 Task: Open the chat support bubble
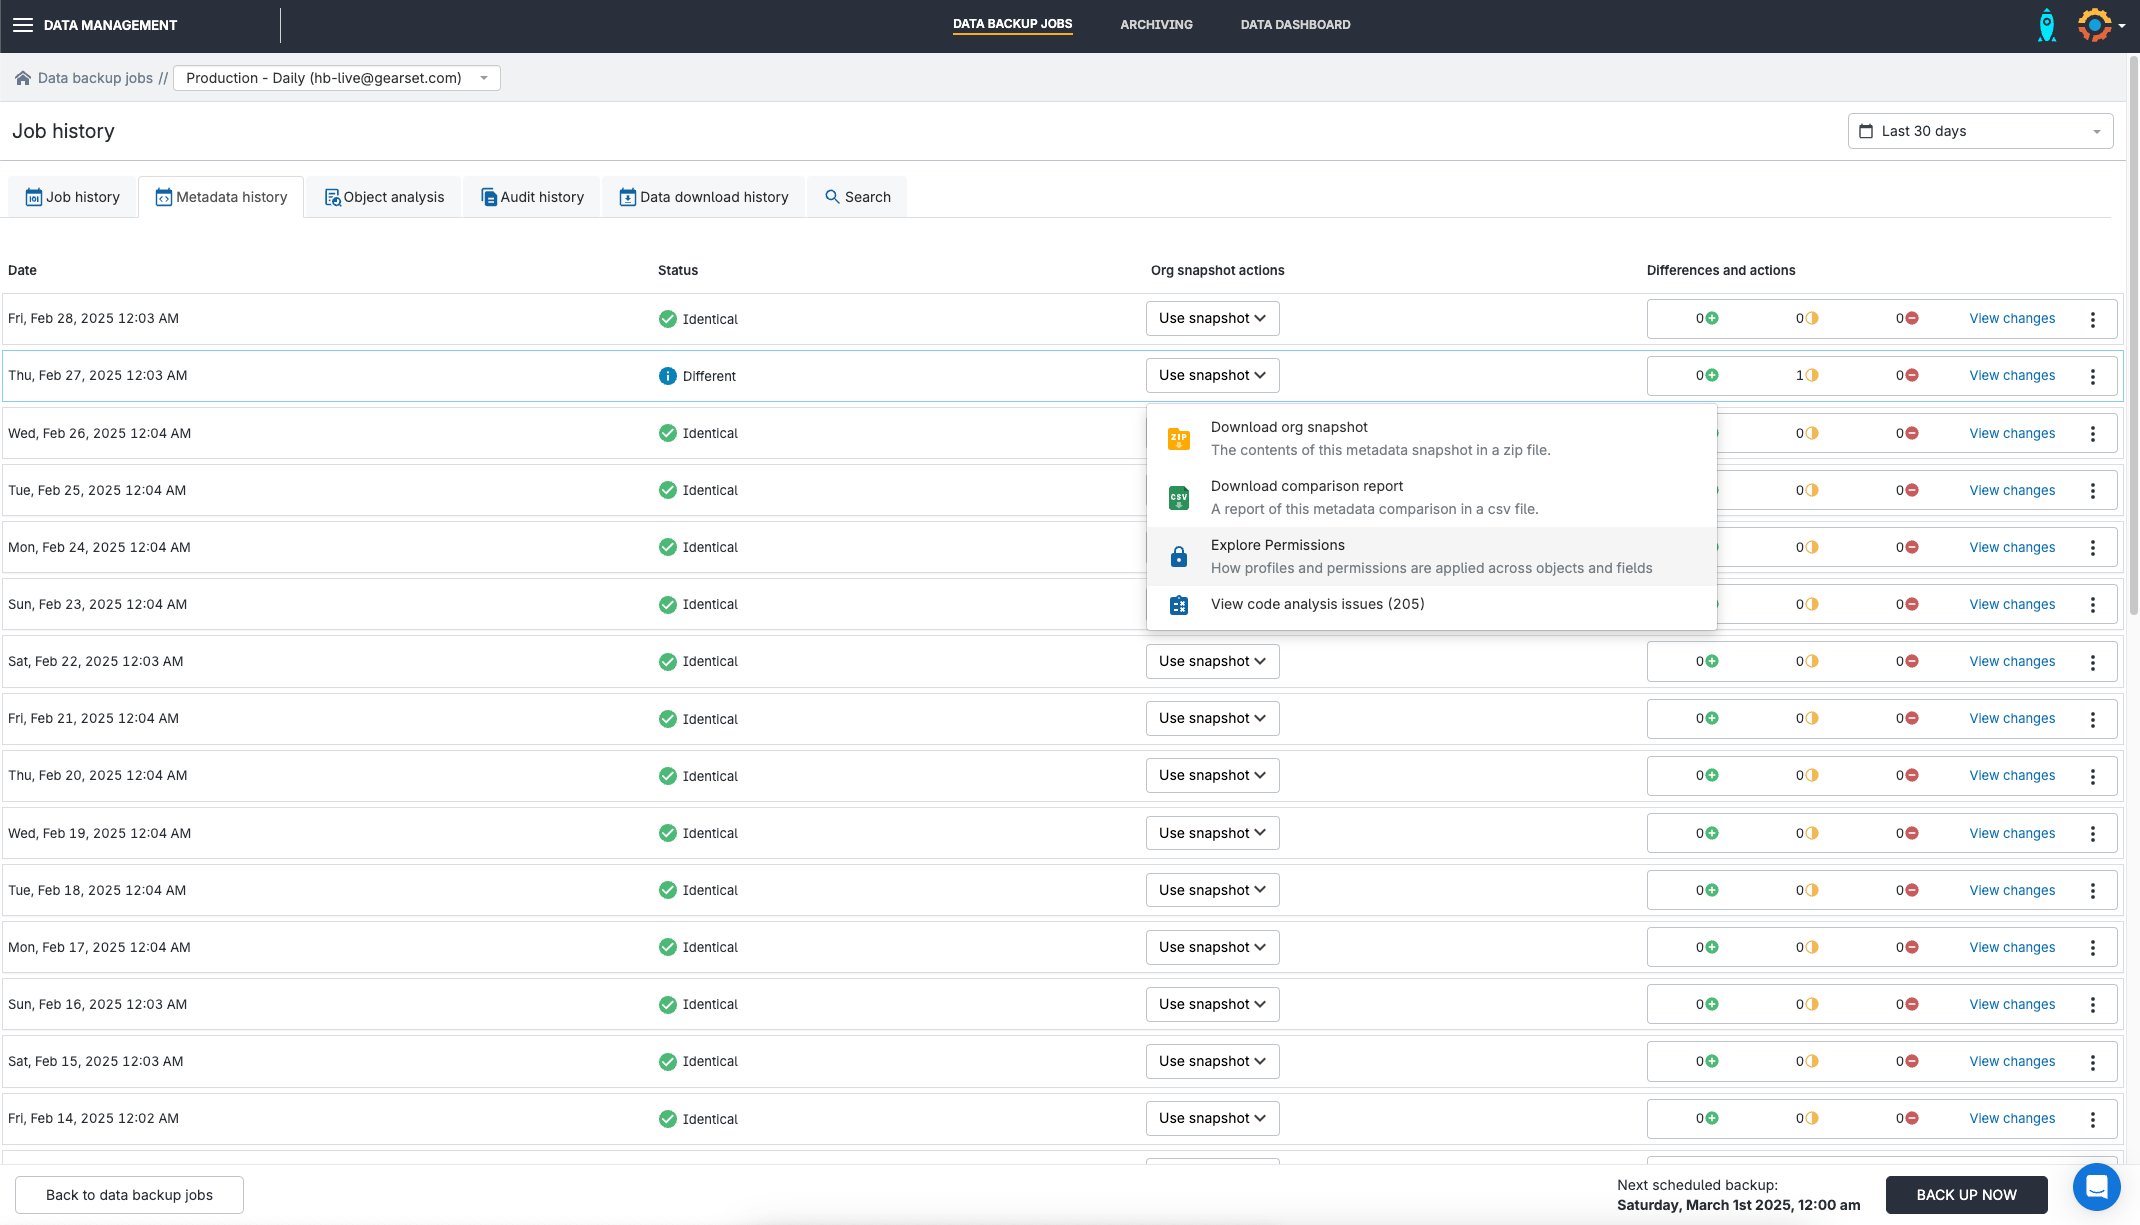click(x=2096, y=1187)
